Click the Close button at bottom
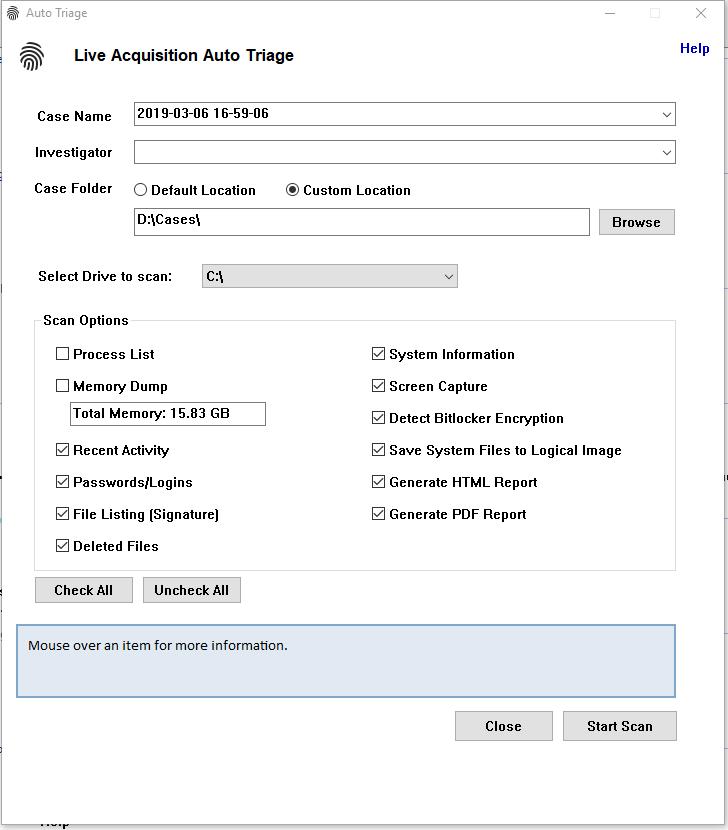The image size is (728, 830). point(503,726)
